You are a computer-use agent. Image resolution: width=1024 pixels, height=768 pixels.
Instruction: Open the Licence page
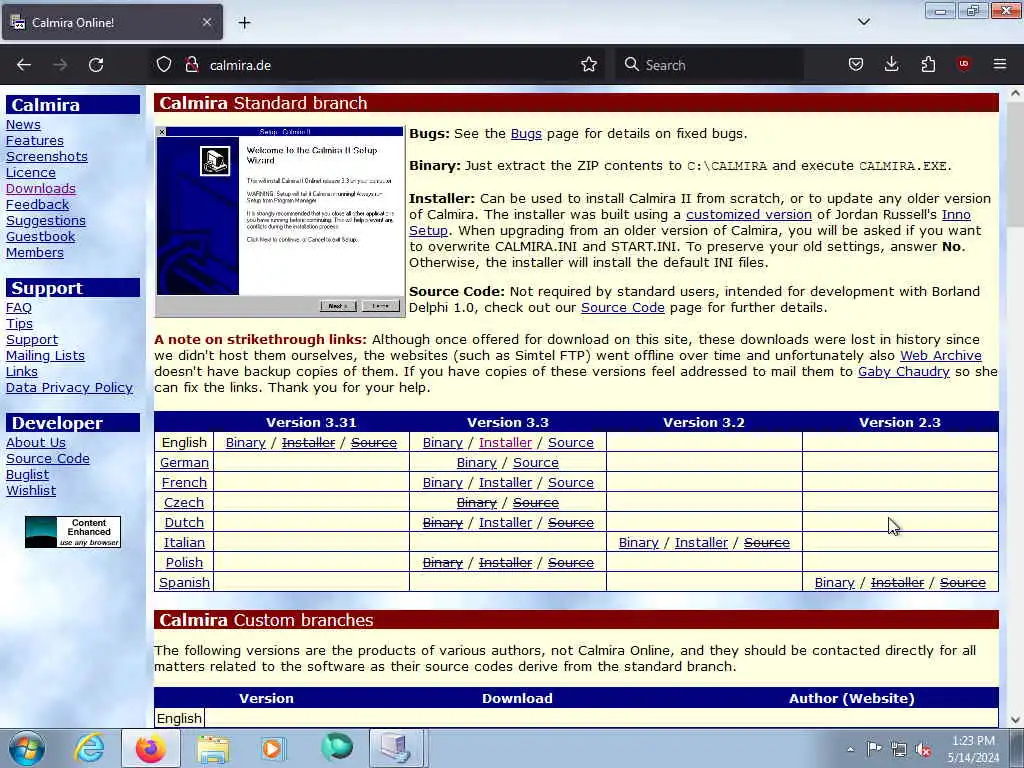click(x=31, y=172)
